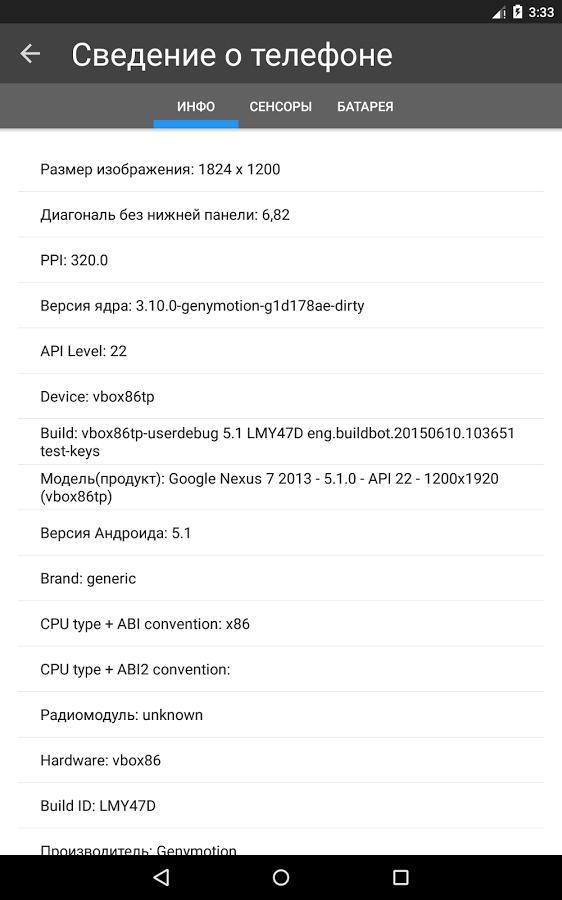Tap the Android Home circle button
The width and height of the screenshot is (562, 900).
(281, 877)
